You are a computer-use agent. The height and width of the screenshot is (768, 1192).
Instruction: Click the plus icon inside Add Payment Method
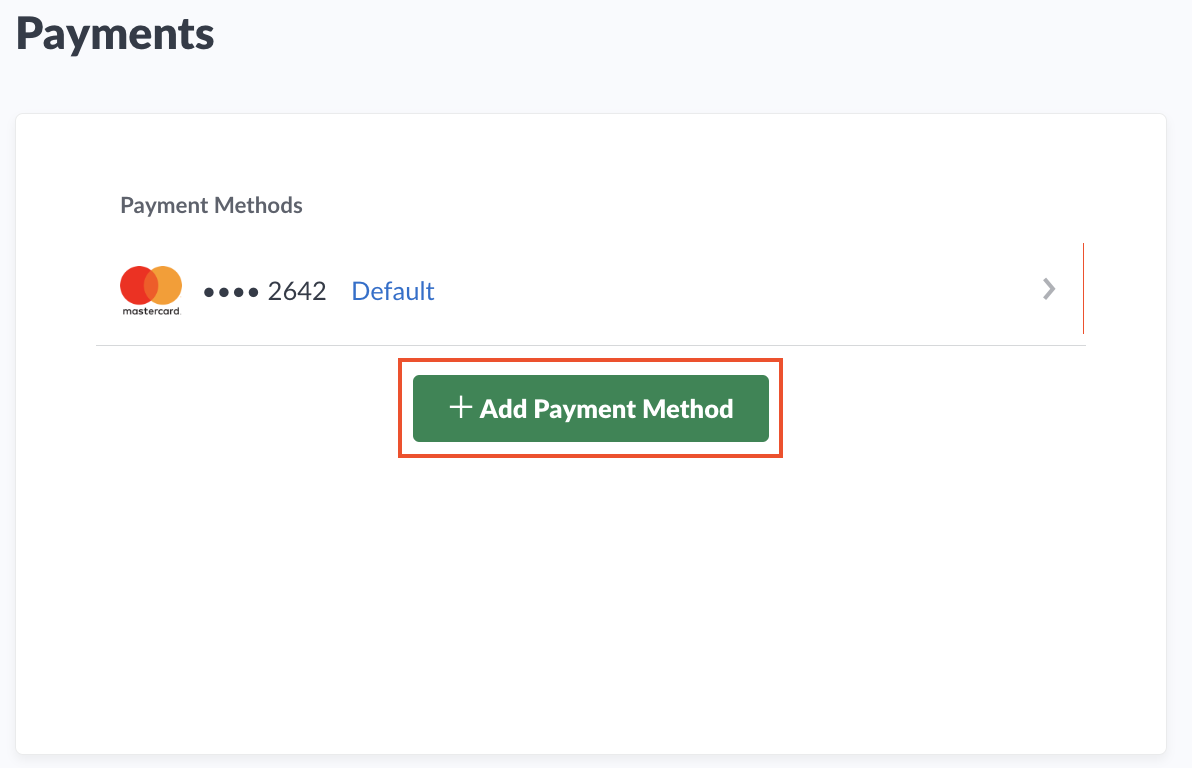click(x=460, y=407)
